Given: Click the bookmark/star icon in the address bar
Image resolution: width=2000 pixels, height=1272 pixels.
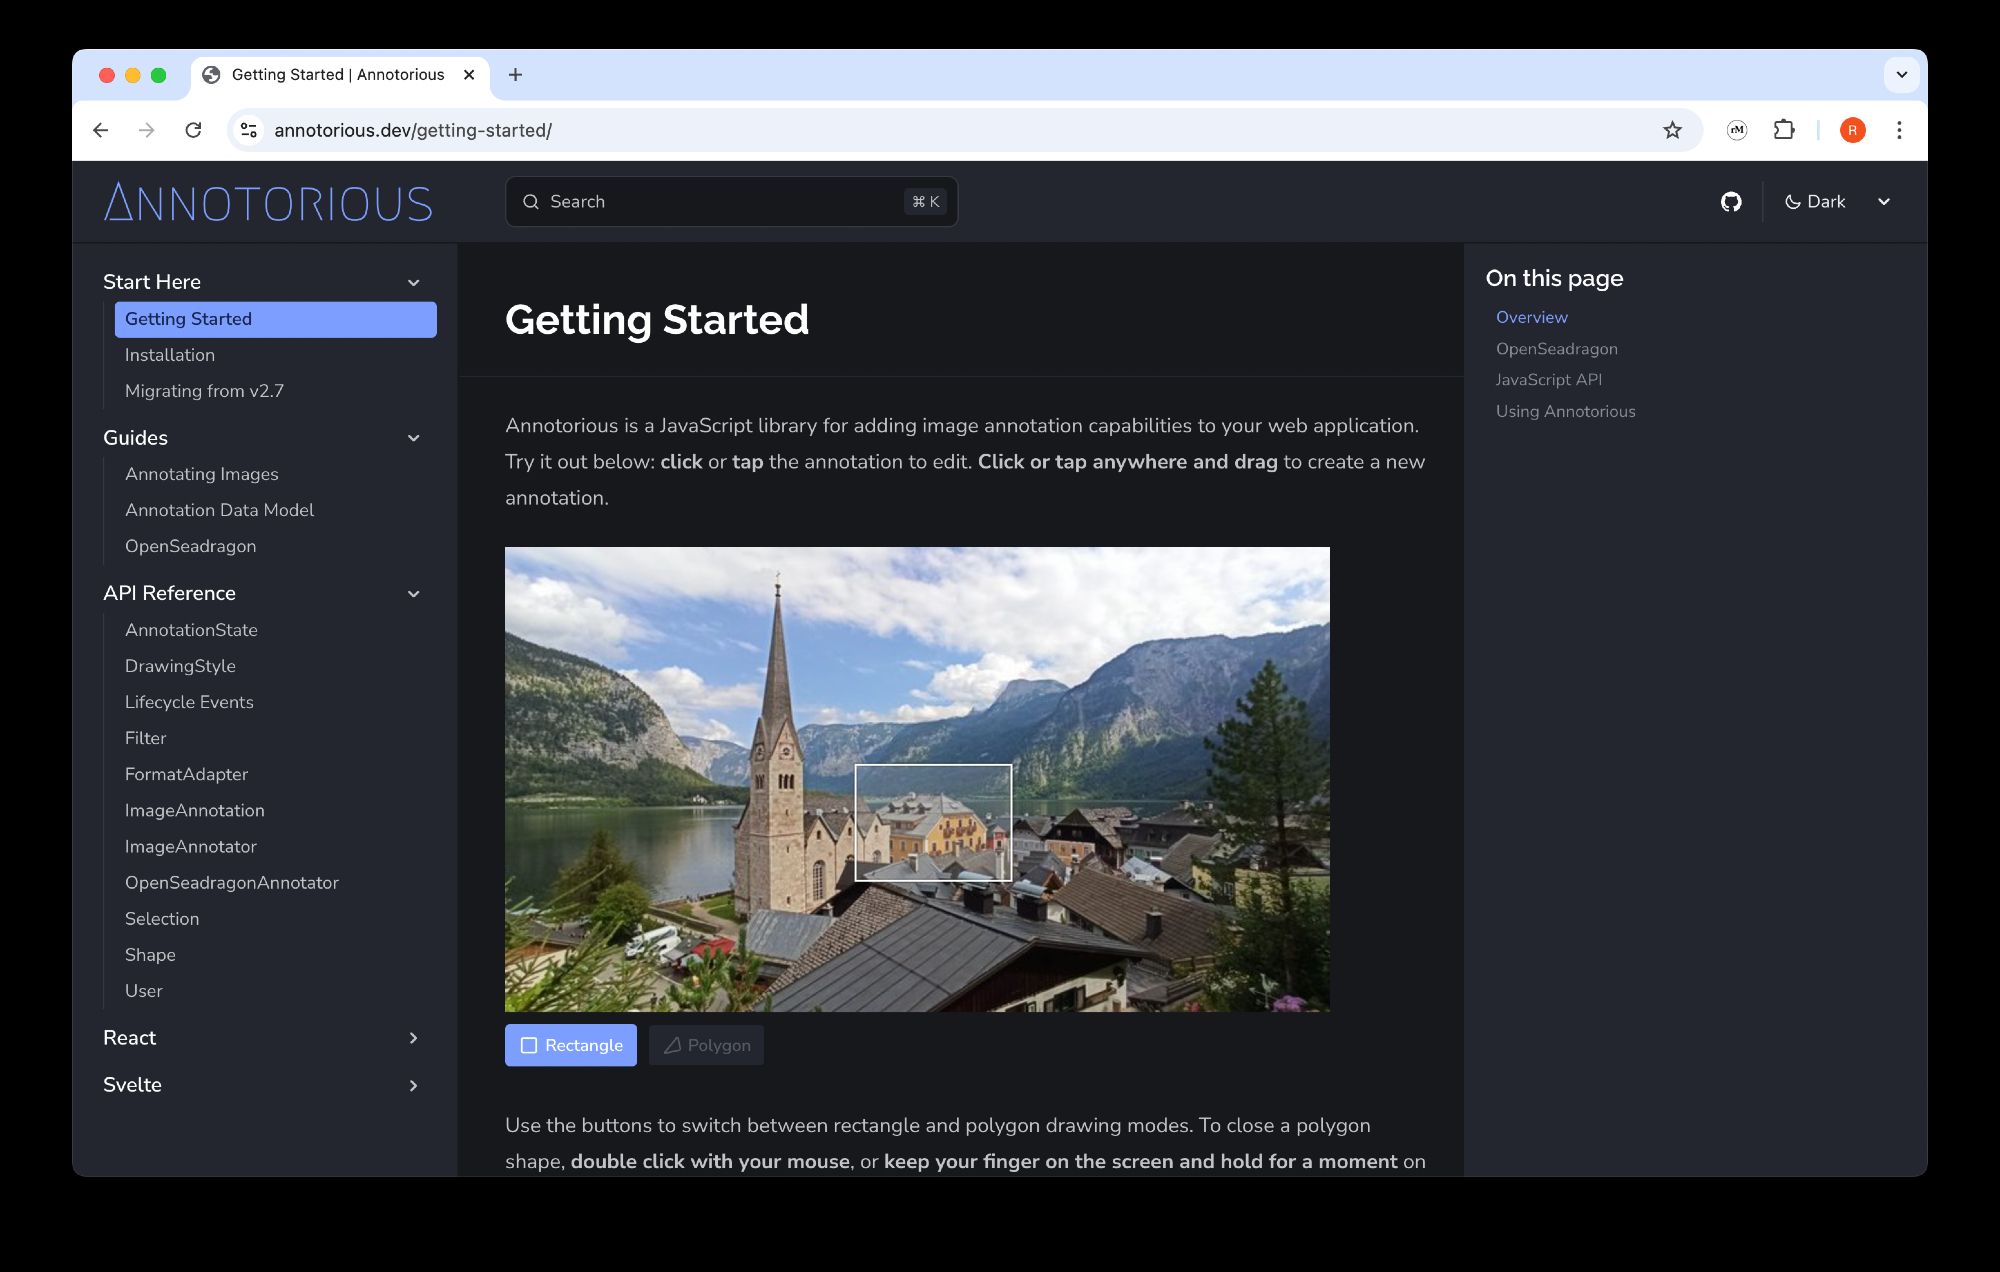Looking at the screenshot, I should point(1672,130).
